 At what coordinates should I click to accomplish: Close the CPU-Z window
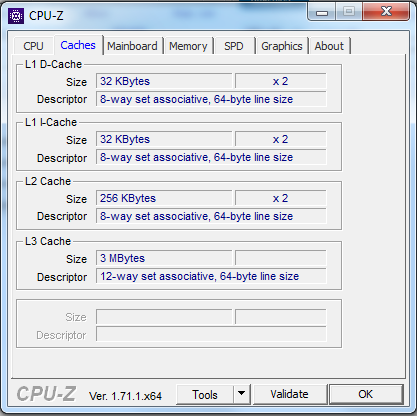(386, 12)
